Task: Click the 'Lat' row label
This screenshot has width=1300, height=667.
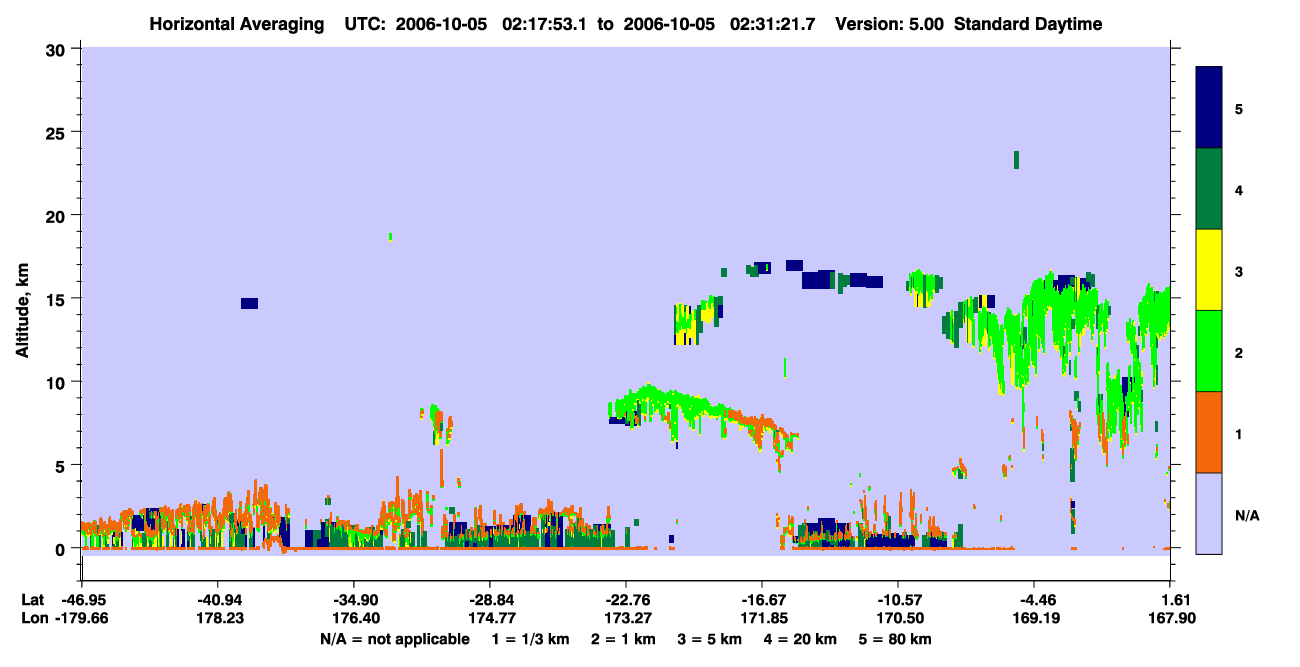Action: coord(32,600)
